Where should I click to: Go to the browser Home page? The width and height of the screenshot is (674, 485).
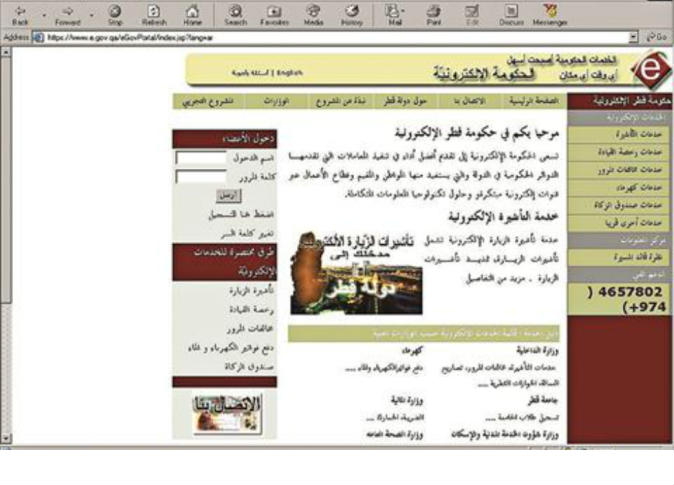(192, 15)
